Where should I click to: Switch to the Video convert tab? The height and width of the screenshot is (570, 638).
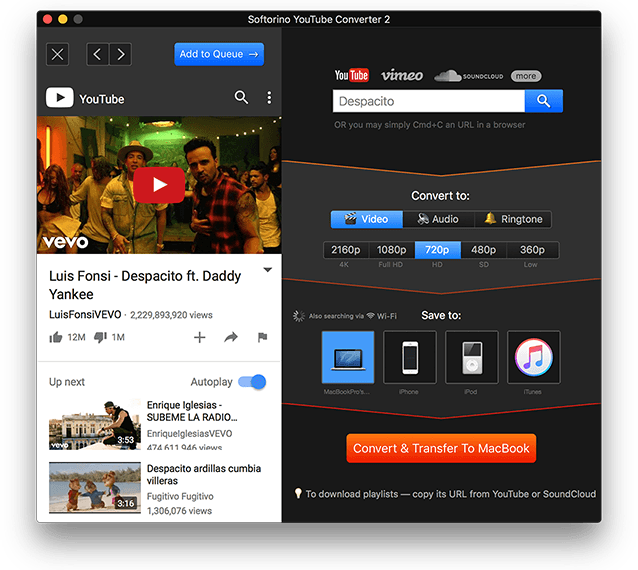pos(367,219)
